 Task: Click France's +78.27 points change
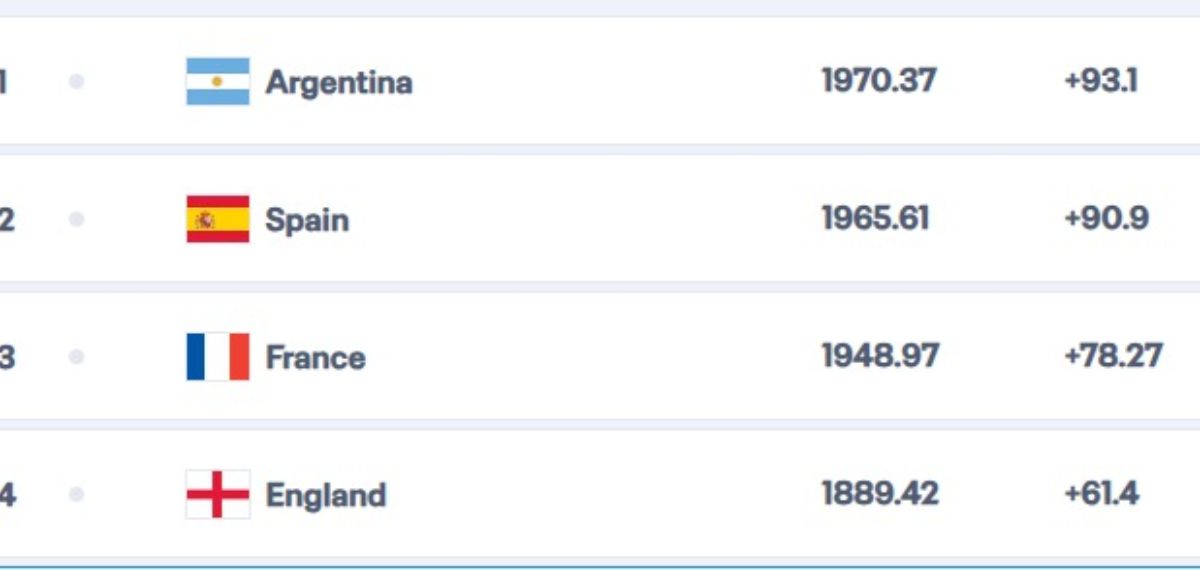(x=1113, y=356)
